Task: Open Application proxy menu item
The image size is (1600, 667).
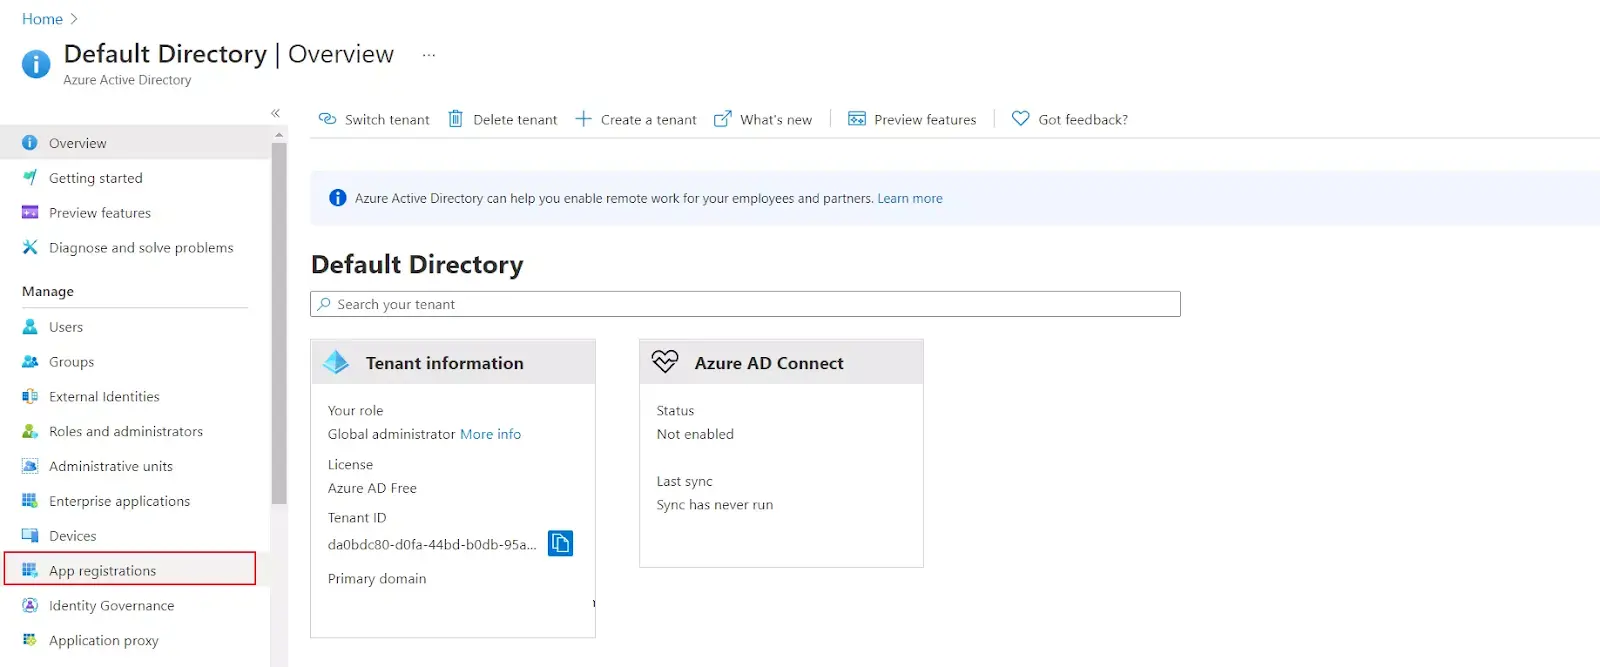Action: point(135,641)
